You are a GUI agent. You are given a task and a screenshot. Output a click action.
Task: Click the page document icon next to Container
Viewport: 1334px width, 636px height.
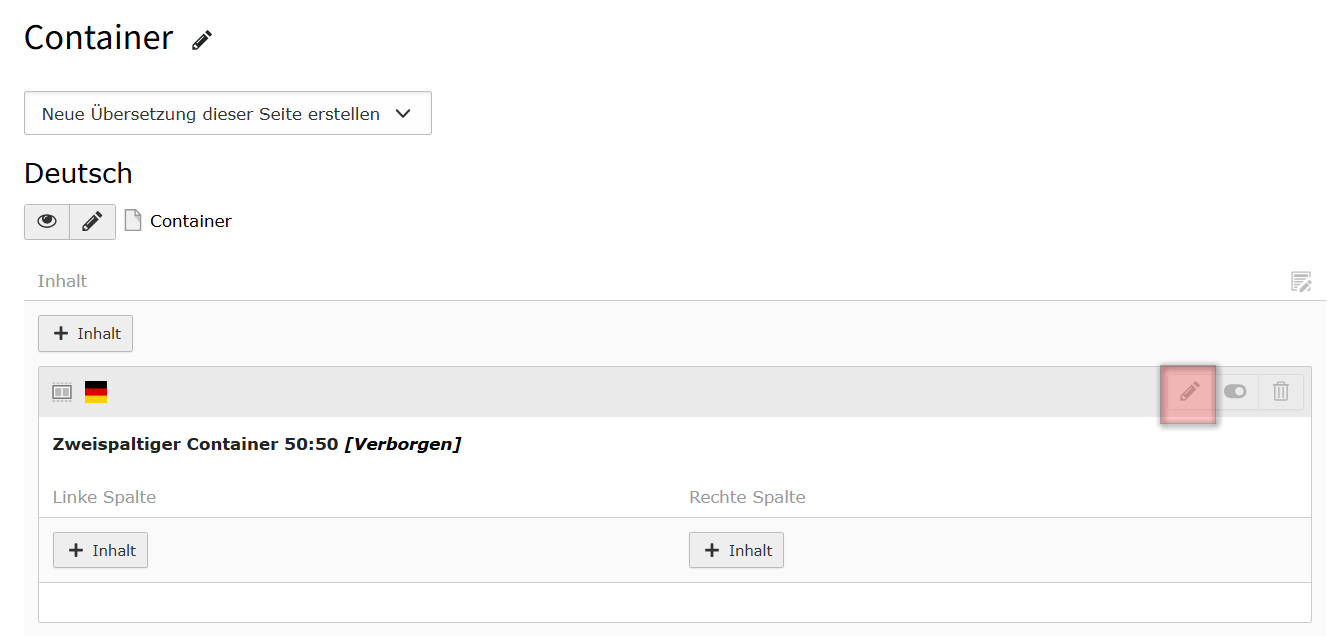(133, 221)
